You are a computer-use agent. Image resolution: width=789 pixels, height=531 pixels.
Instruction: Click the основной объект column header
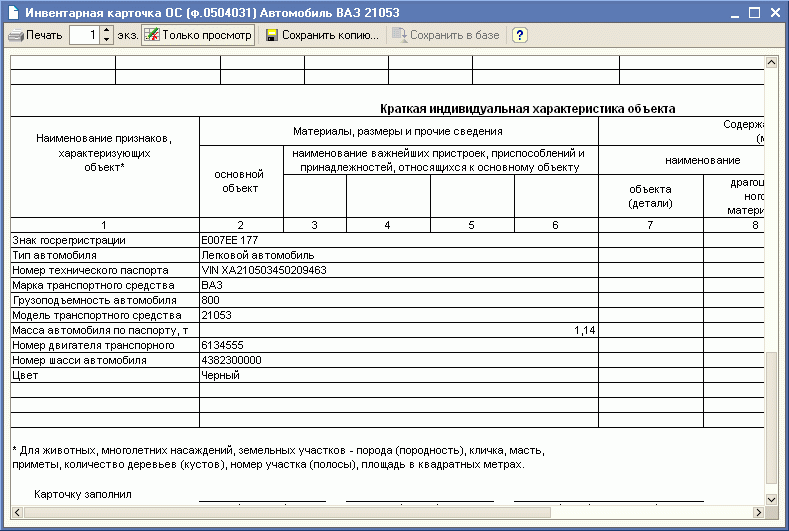coord(242,182)
